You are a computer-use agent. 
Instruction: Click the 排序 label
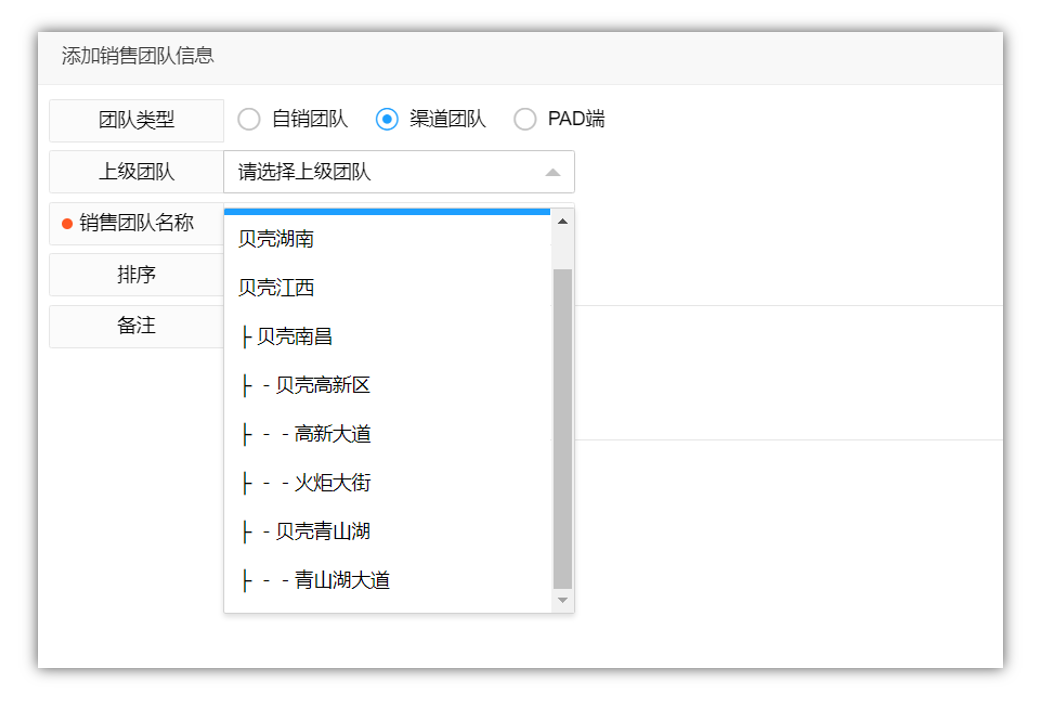[137, 275]
